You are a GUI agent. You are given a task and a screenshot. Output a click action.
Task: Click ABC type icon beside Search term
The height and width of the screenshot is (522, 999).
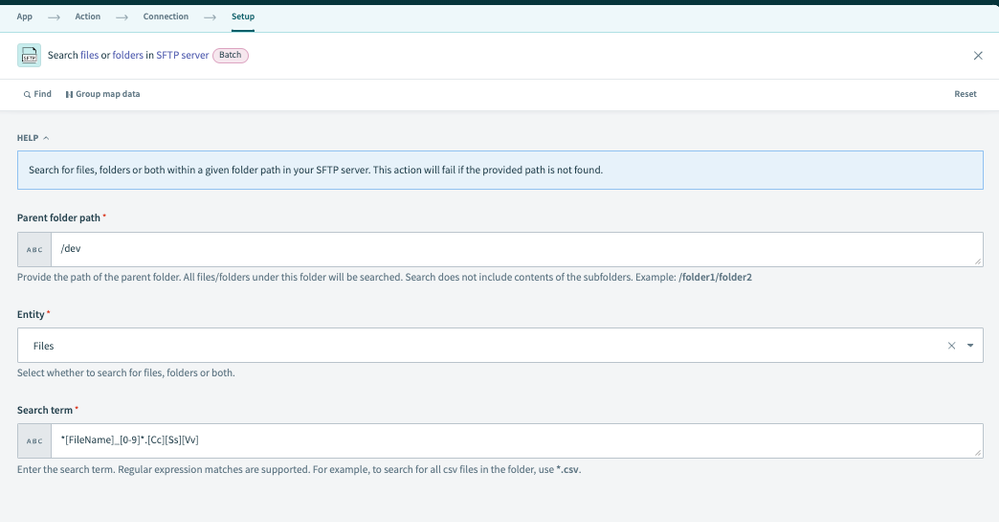click(35, 441)
